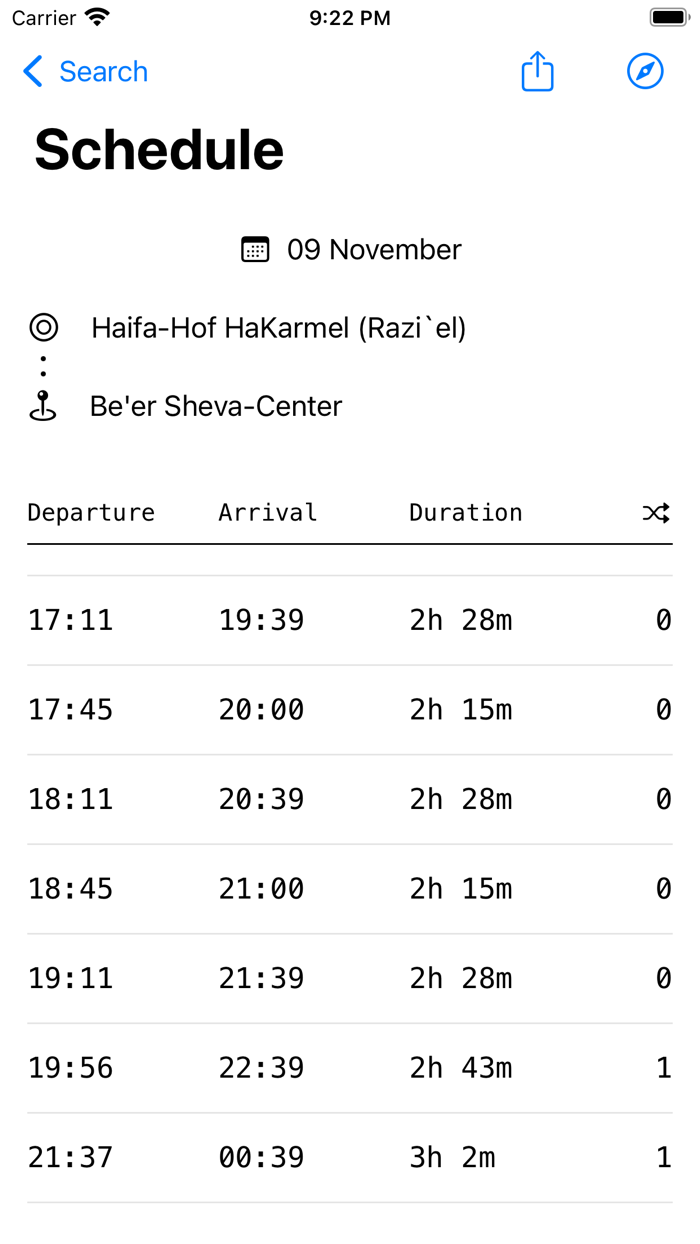Tap the destination anchor-pin icon
700x1244 pixels.
coord(42,405)
